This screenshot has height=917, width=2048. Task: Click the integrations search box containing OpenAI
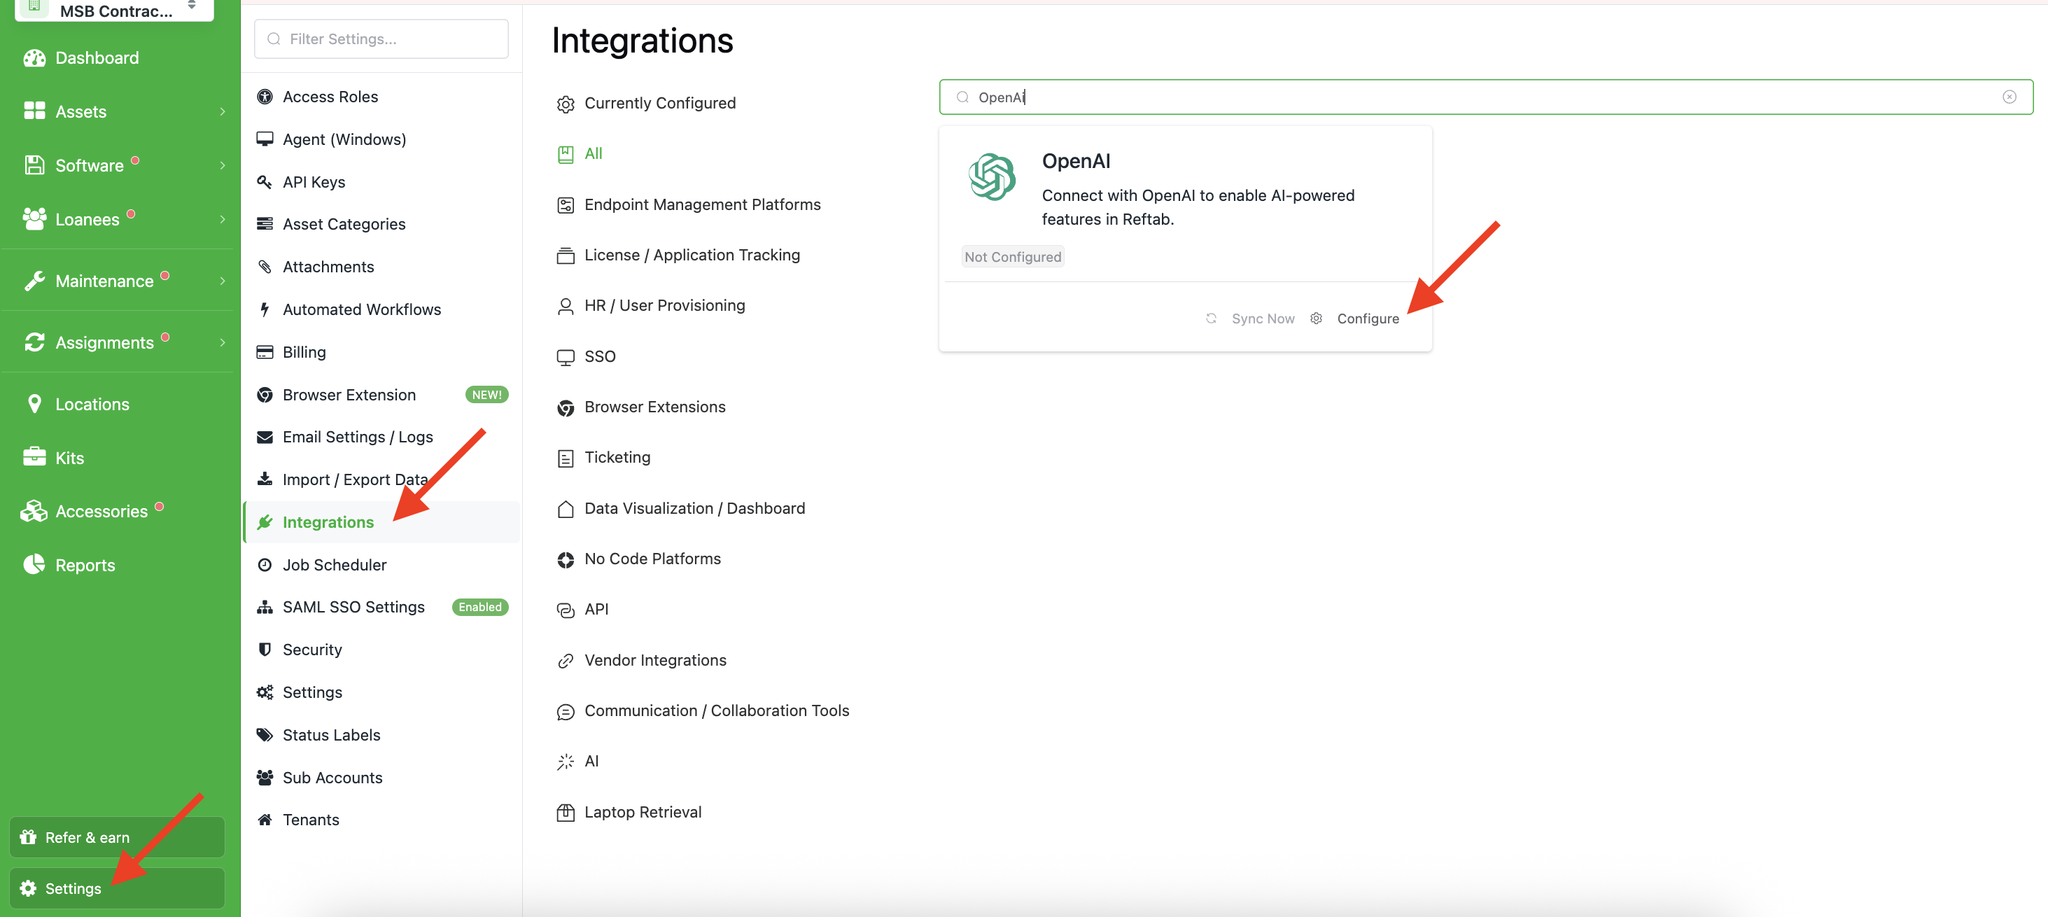[1486, 97]
